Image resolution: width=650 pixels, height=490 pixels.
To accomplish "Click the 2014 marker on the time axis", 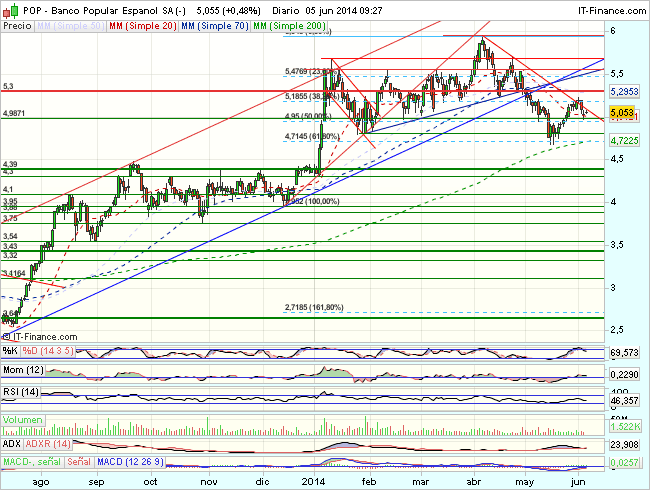I will 316,481.
